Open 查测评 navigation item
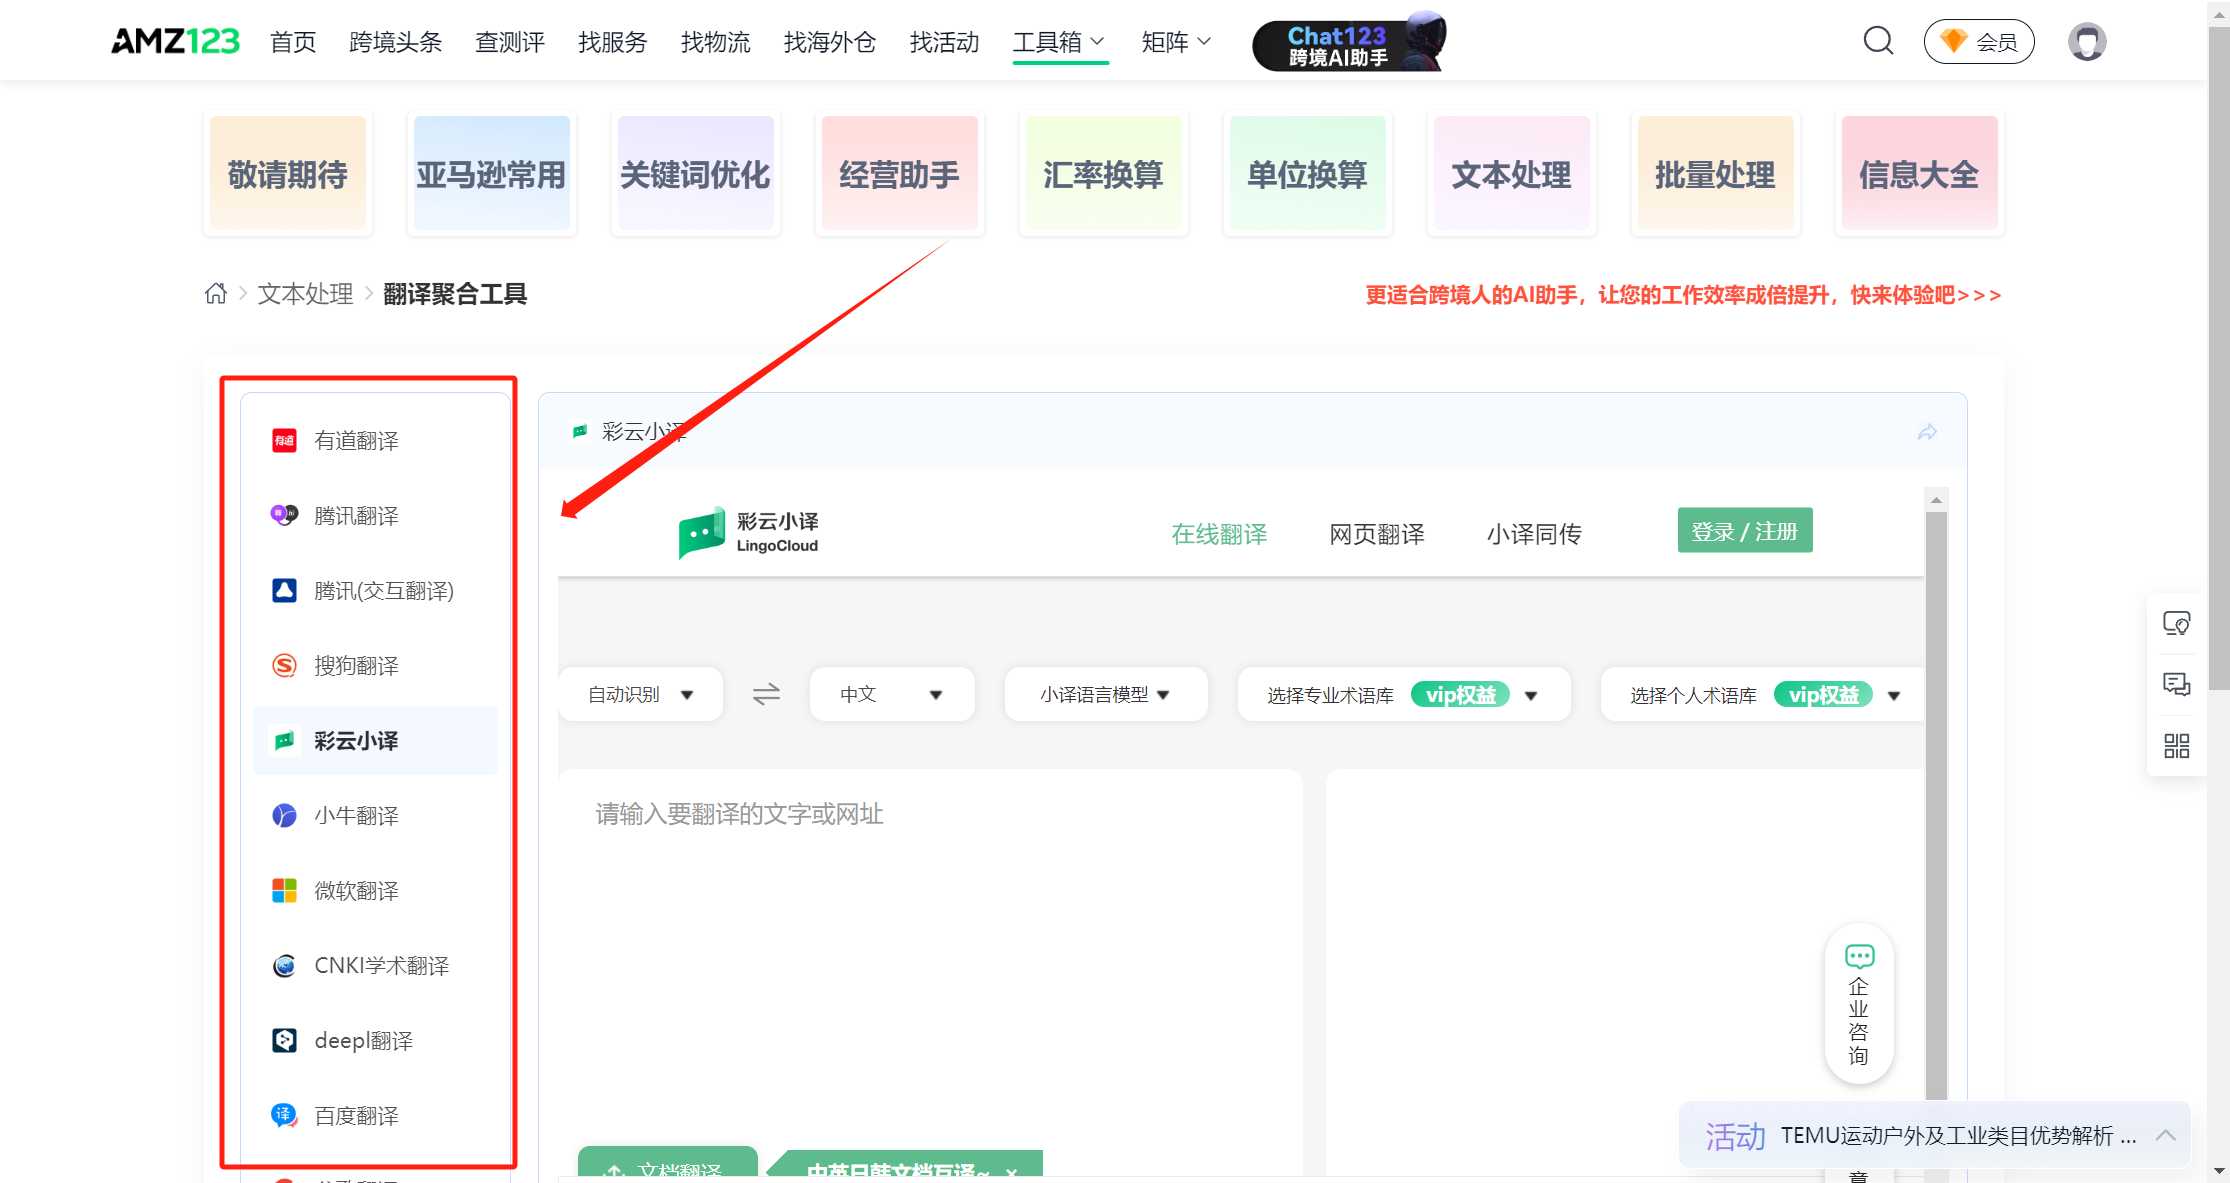The image size is (2230, 1183). click(510, 42)
